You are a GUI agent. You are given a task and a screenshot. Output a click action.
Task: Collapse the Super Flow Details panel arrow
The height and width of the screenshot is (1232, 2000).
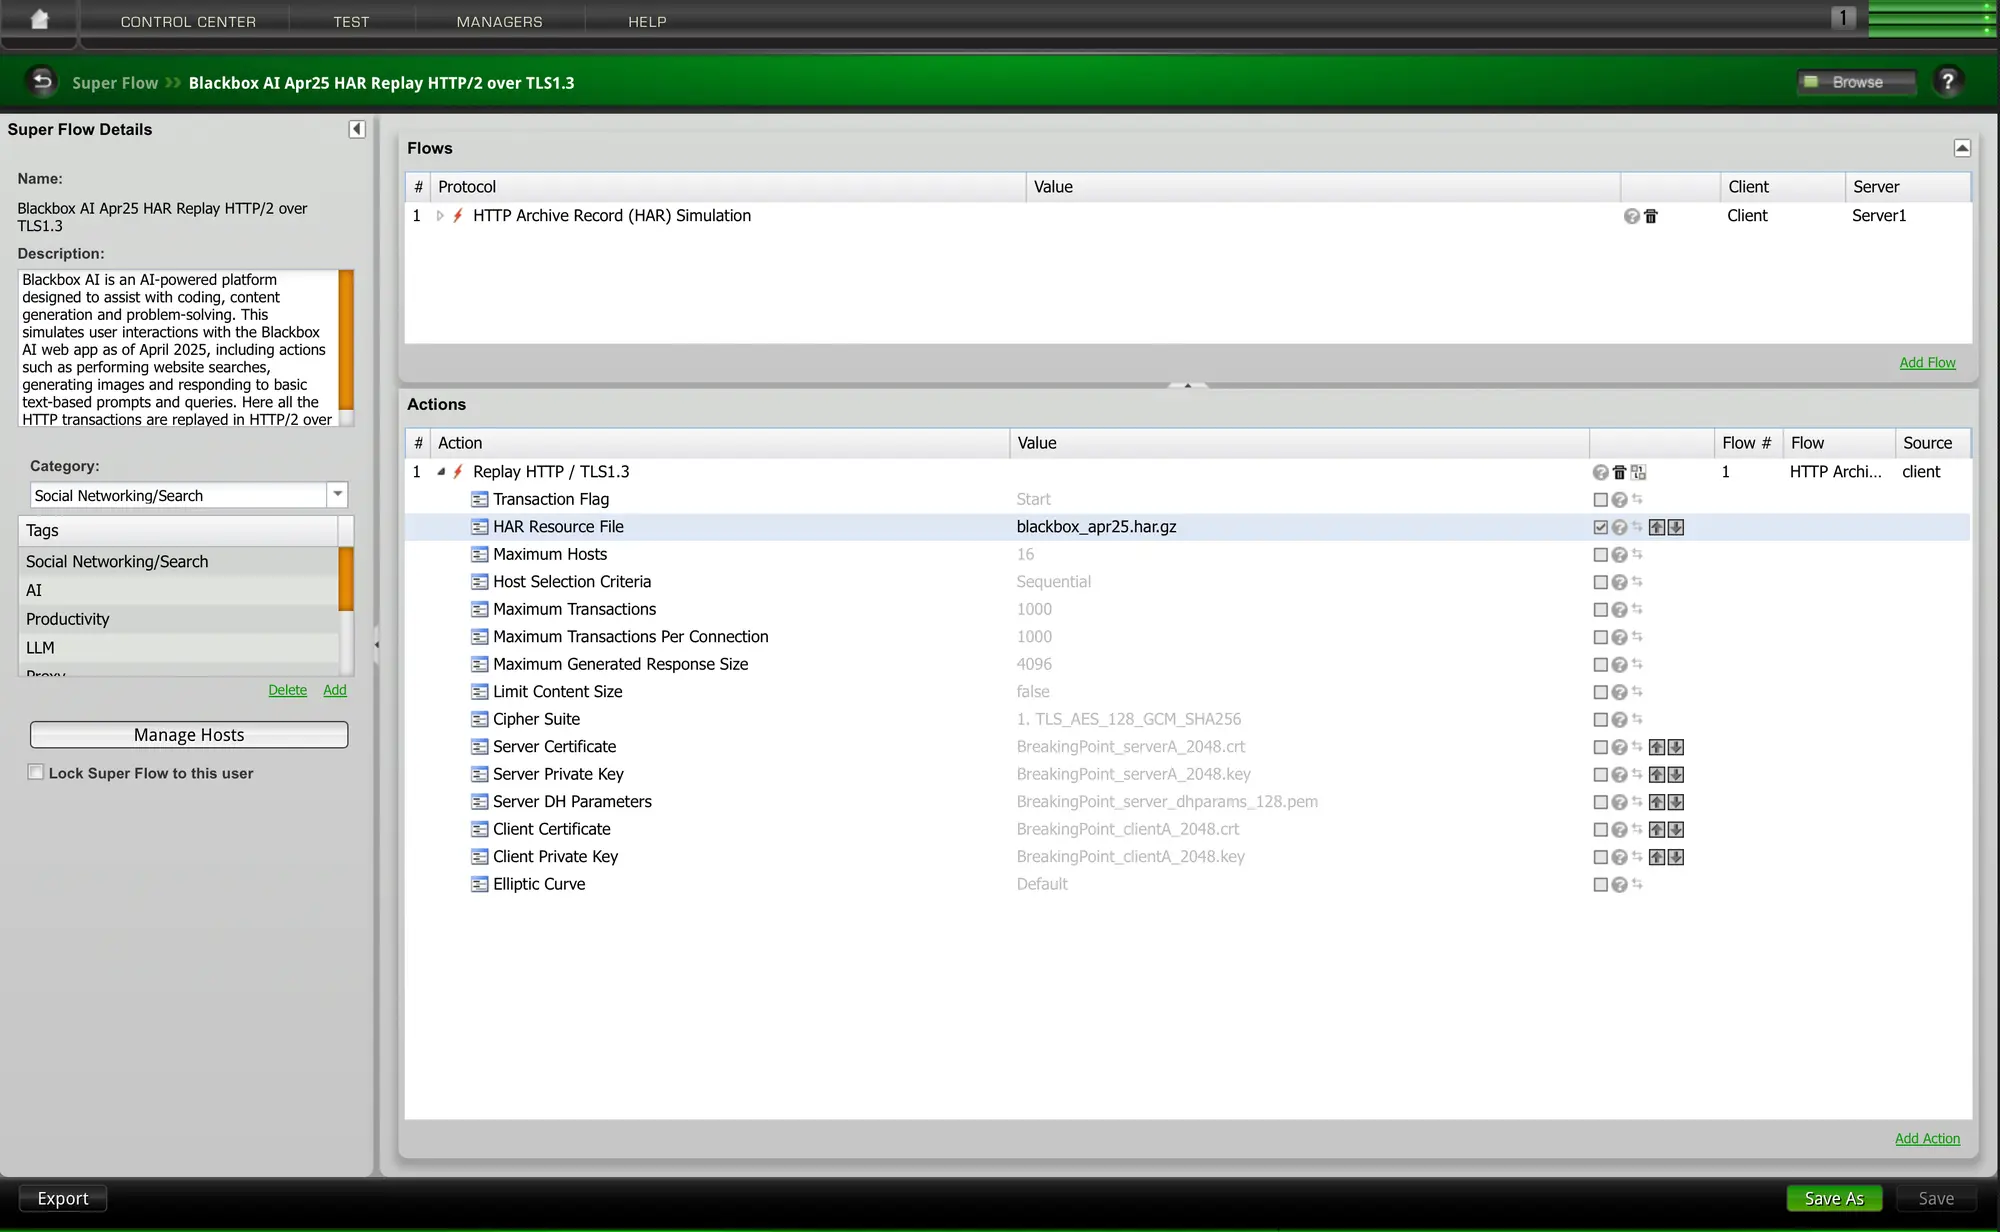[x=357, y=129]
